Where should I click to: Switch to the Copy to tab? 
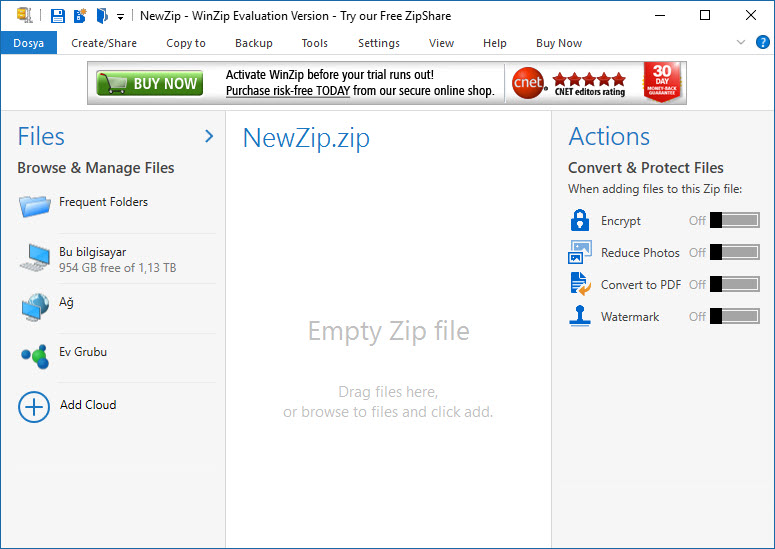click(x=186, y=43)
